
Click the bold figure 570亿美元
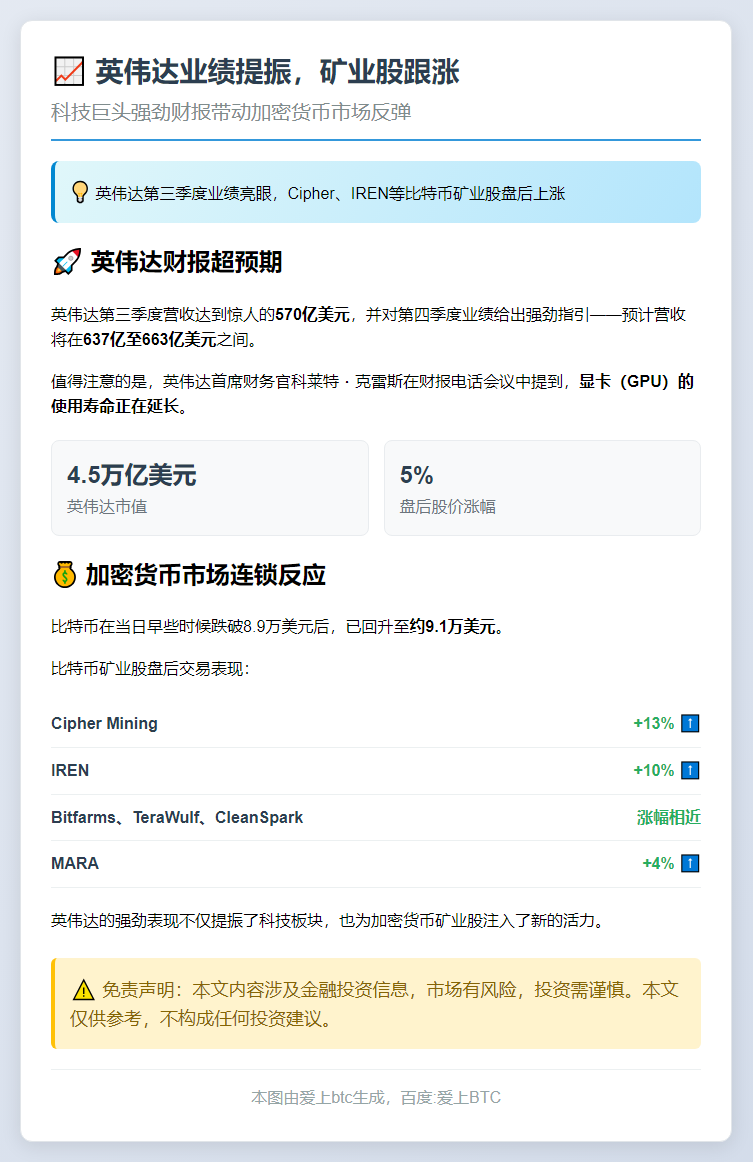[x=312, y=315]
